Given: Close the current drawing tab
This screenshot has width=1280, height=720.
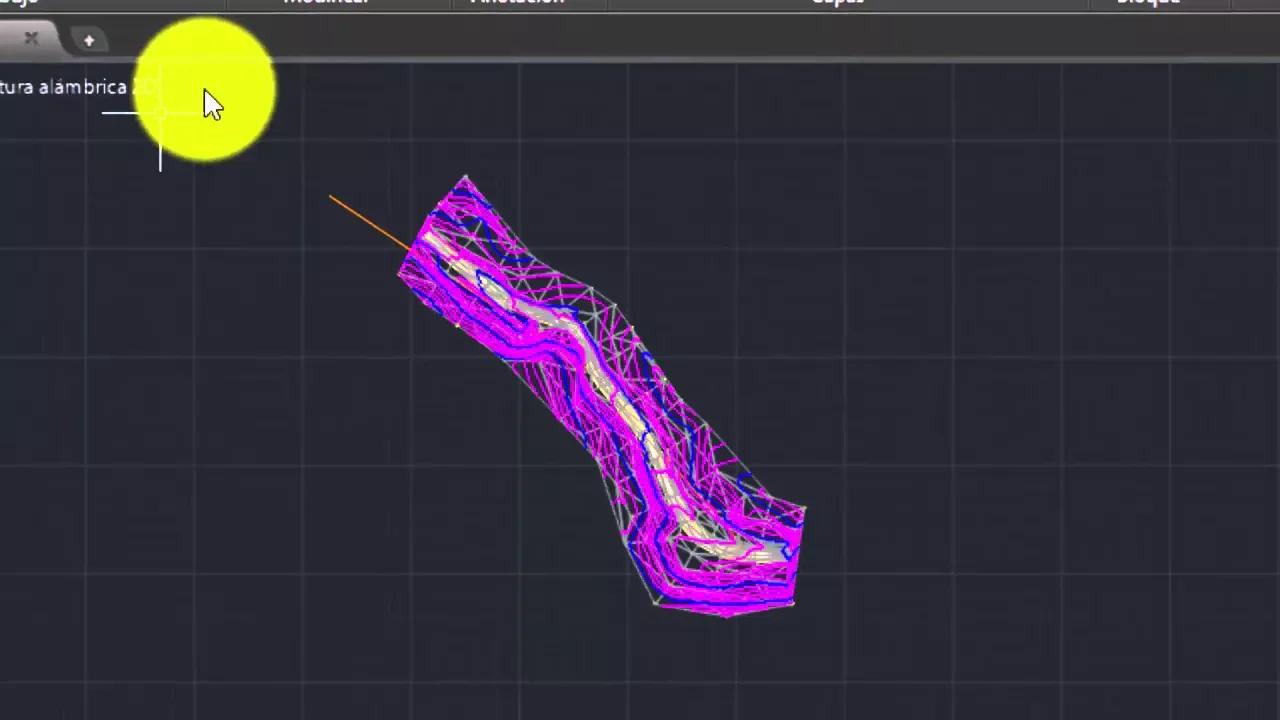Looking at the screenshot, I should tap(31, 39).
